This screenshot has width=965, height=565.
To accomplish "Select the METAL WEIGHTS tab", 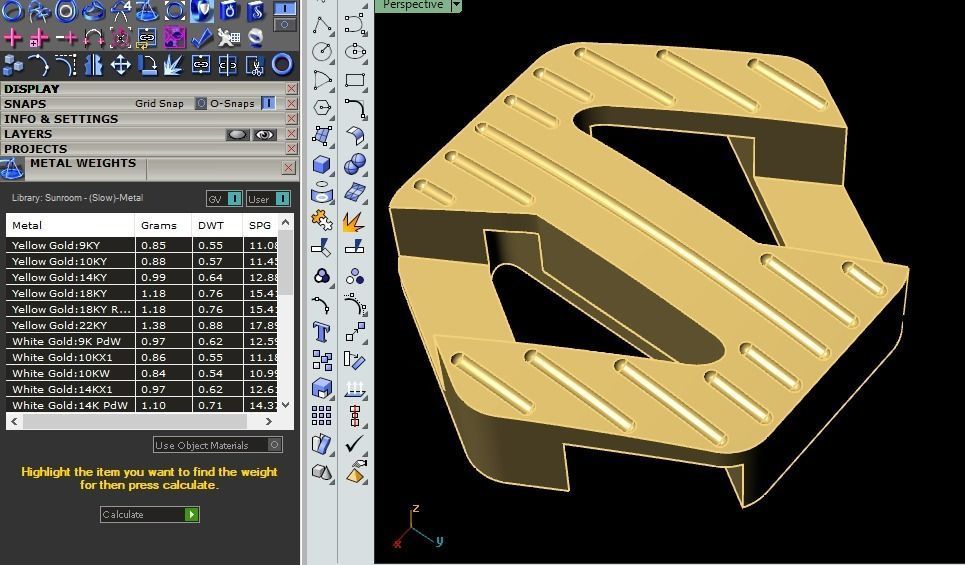I will tap(83, 164).
